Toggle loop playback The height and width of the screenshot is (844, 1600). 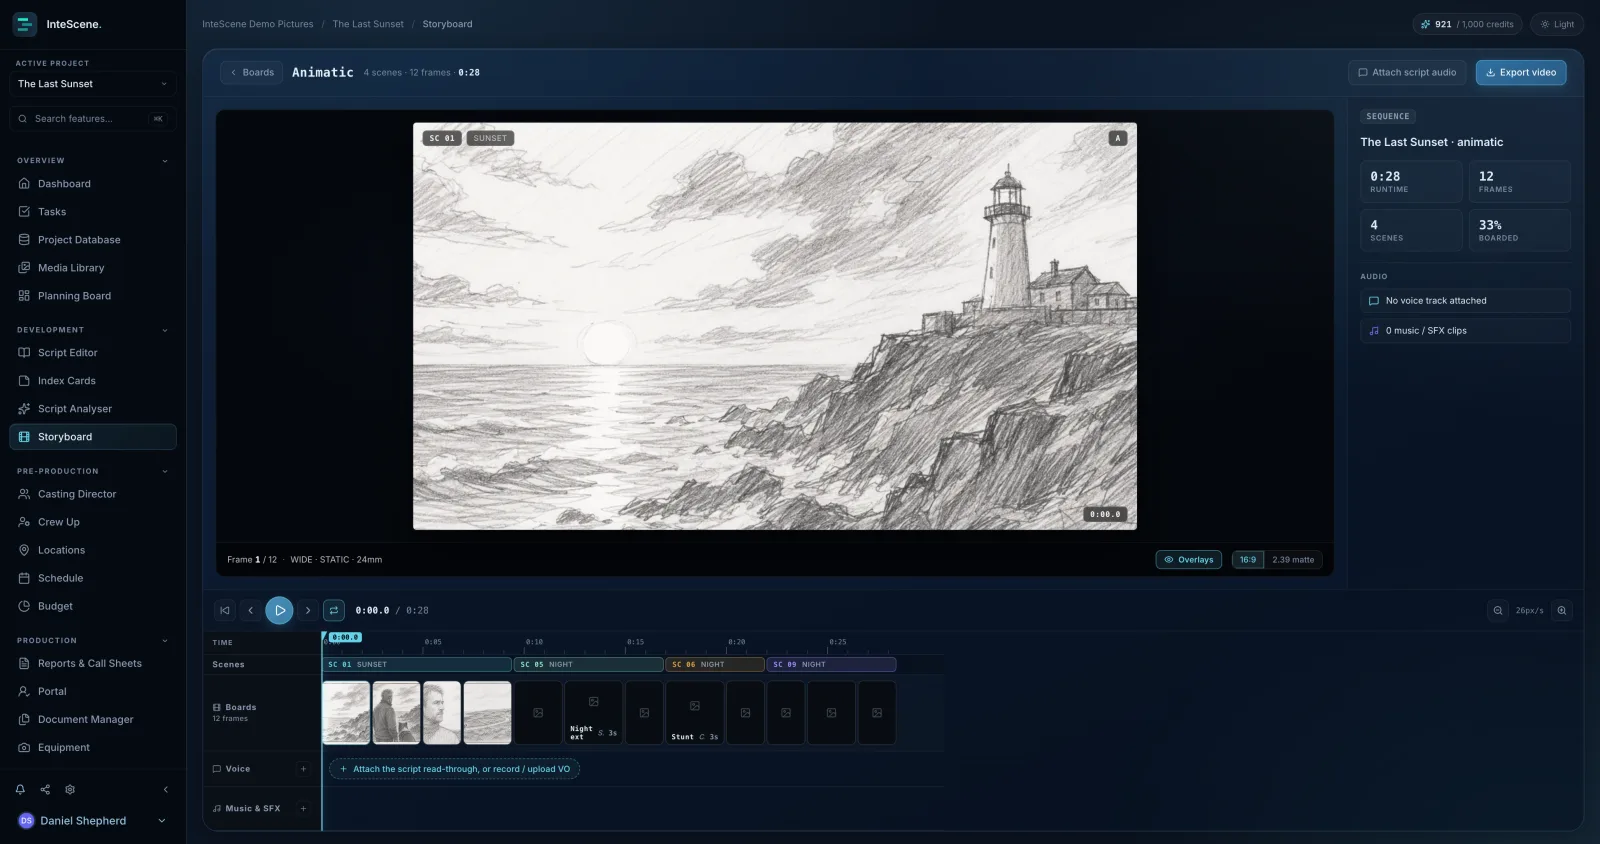(334, 610)
